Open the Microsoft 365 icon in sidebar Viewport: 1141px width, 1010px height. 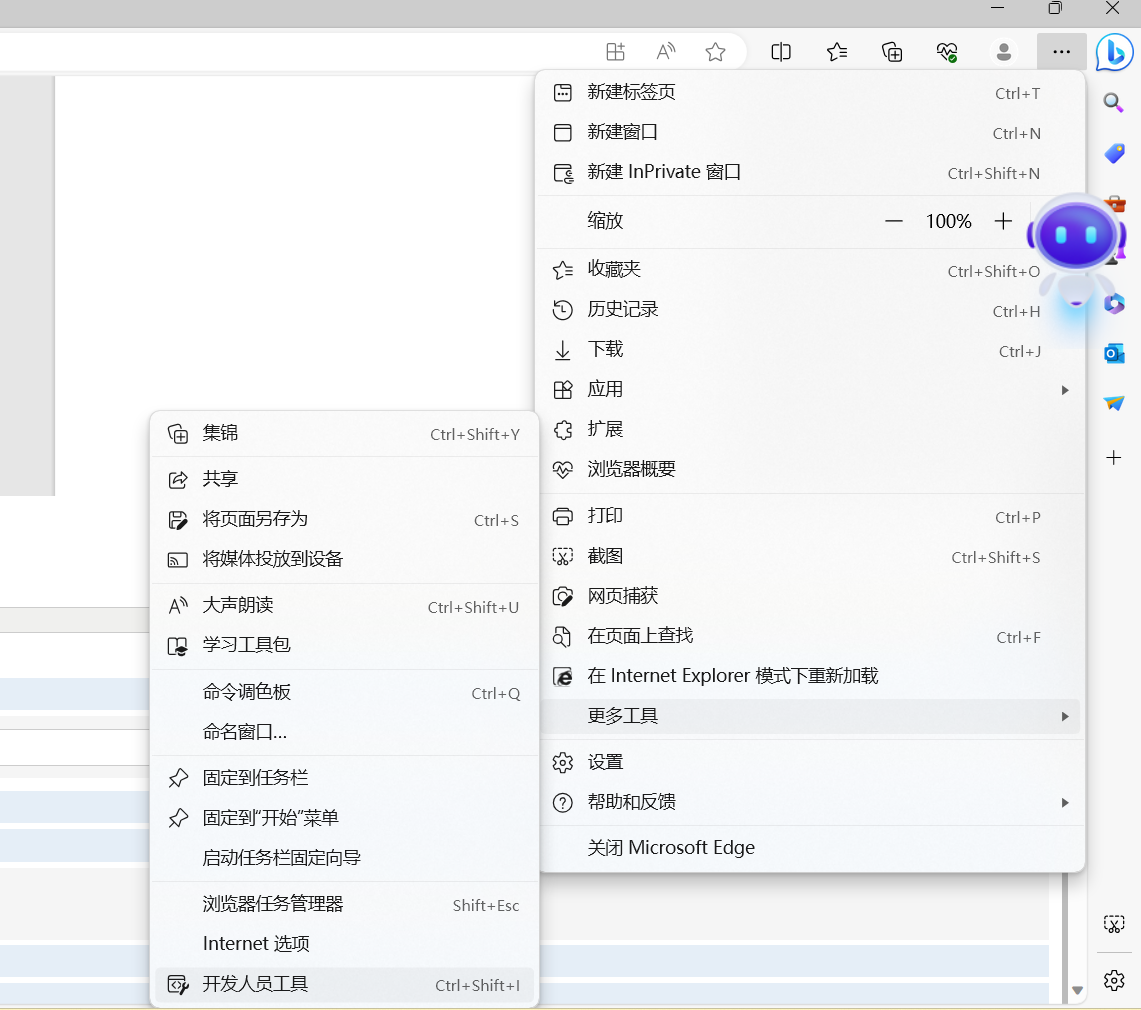pos(1115,303)
